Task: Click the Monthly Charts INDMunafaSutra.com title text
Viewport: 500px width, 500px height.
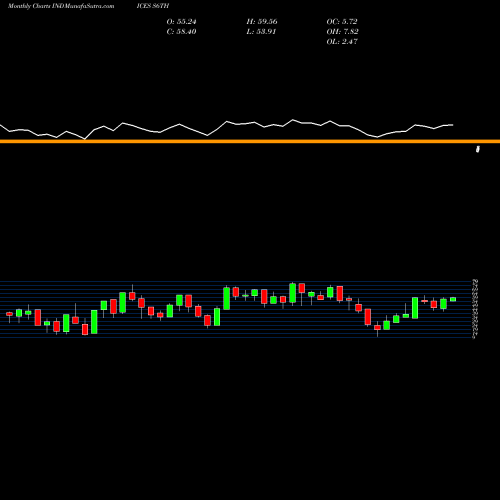Action: point(61,6)
